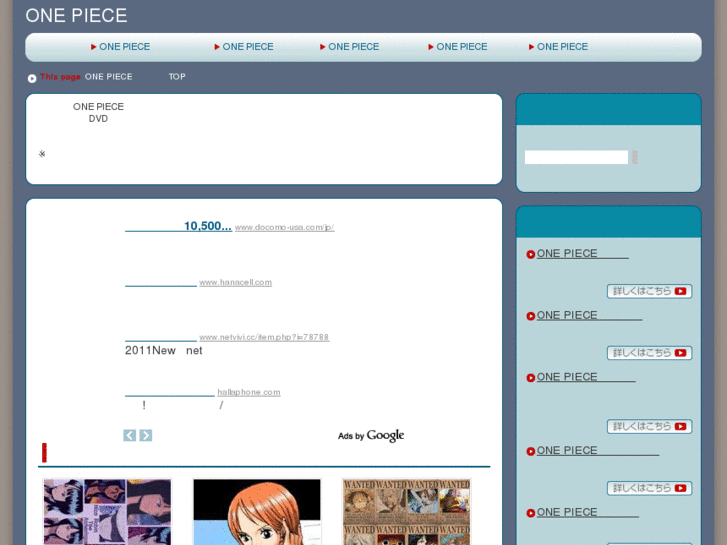The width and height of the screenshot is (727, 545).
Task: Visit the www.docomo-usa.com/jp/ link
Action: (x=284, y=227)
